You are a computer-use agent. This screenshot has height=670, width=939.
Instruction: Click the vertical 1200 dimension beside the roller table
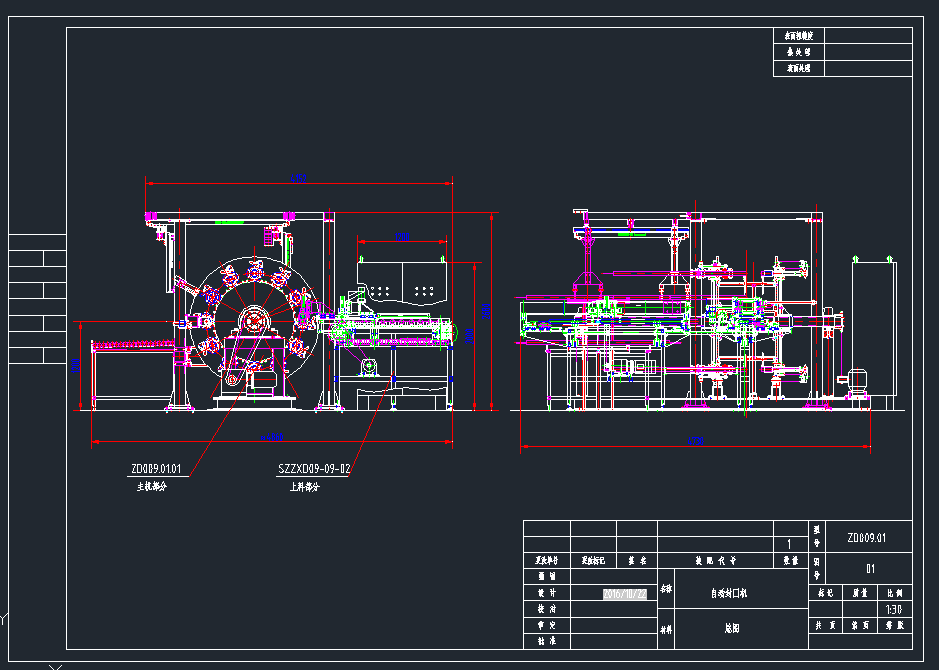coord(75,365)
